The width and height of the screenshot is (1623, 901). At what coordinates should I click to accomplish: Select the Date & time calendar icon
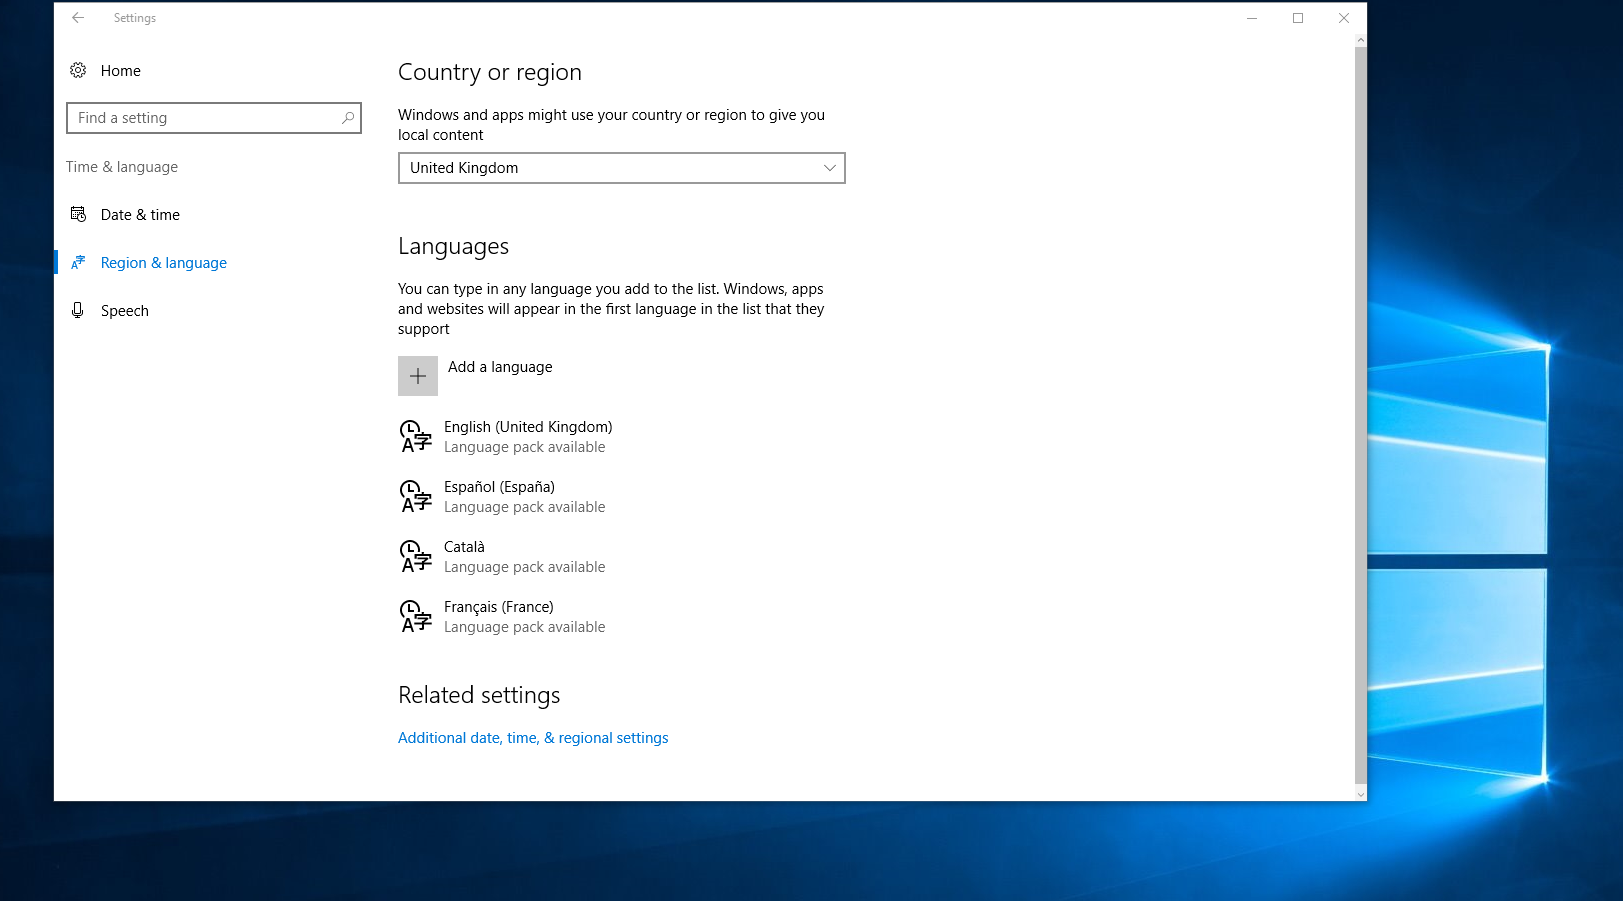click(x=78, y=214)
